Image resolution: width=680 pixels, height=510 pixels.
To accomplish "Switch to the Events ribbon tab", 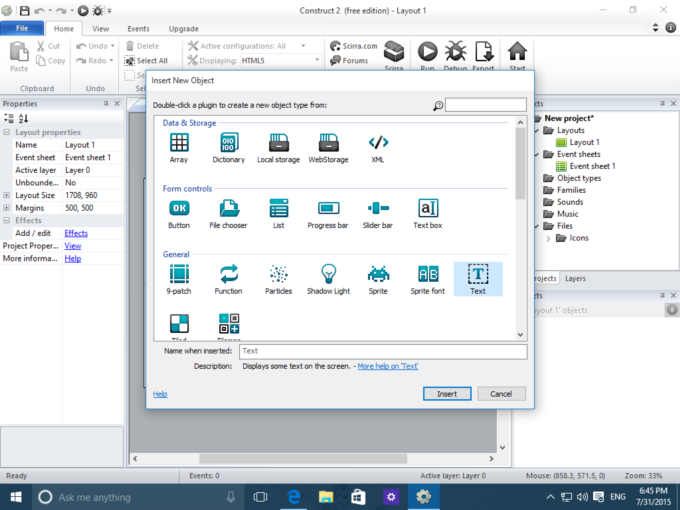I will pyautogui.click(x=138, y=29).
